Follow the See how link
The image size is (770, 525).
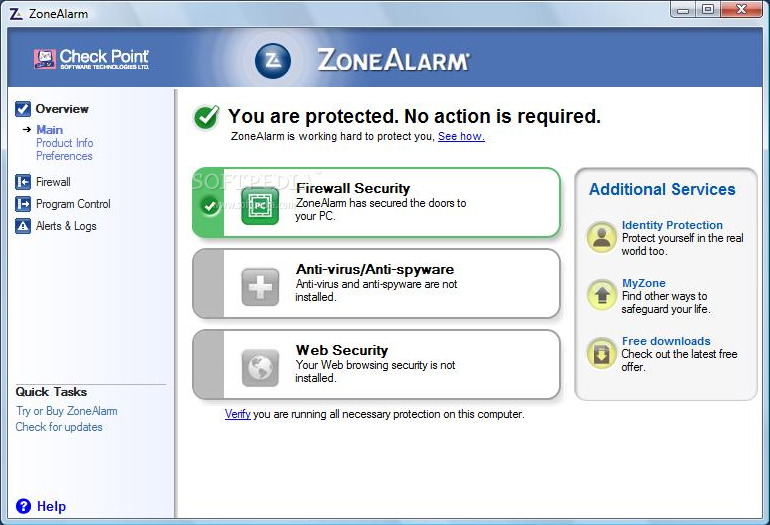tap(461, 136)
